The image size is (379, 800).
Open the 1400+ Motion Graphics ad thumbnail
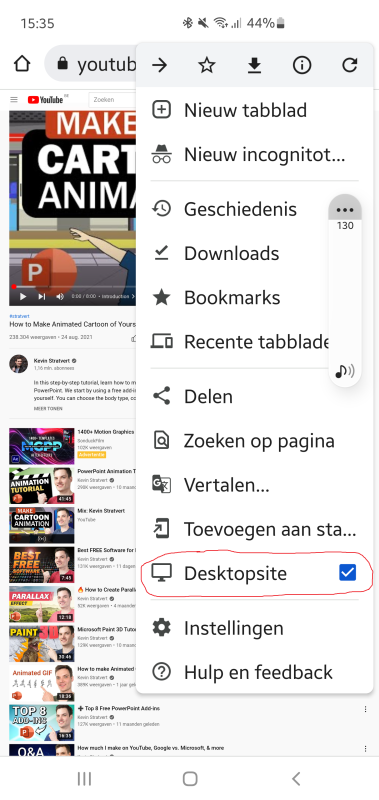[x=41, y=446]
